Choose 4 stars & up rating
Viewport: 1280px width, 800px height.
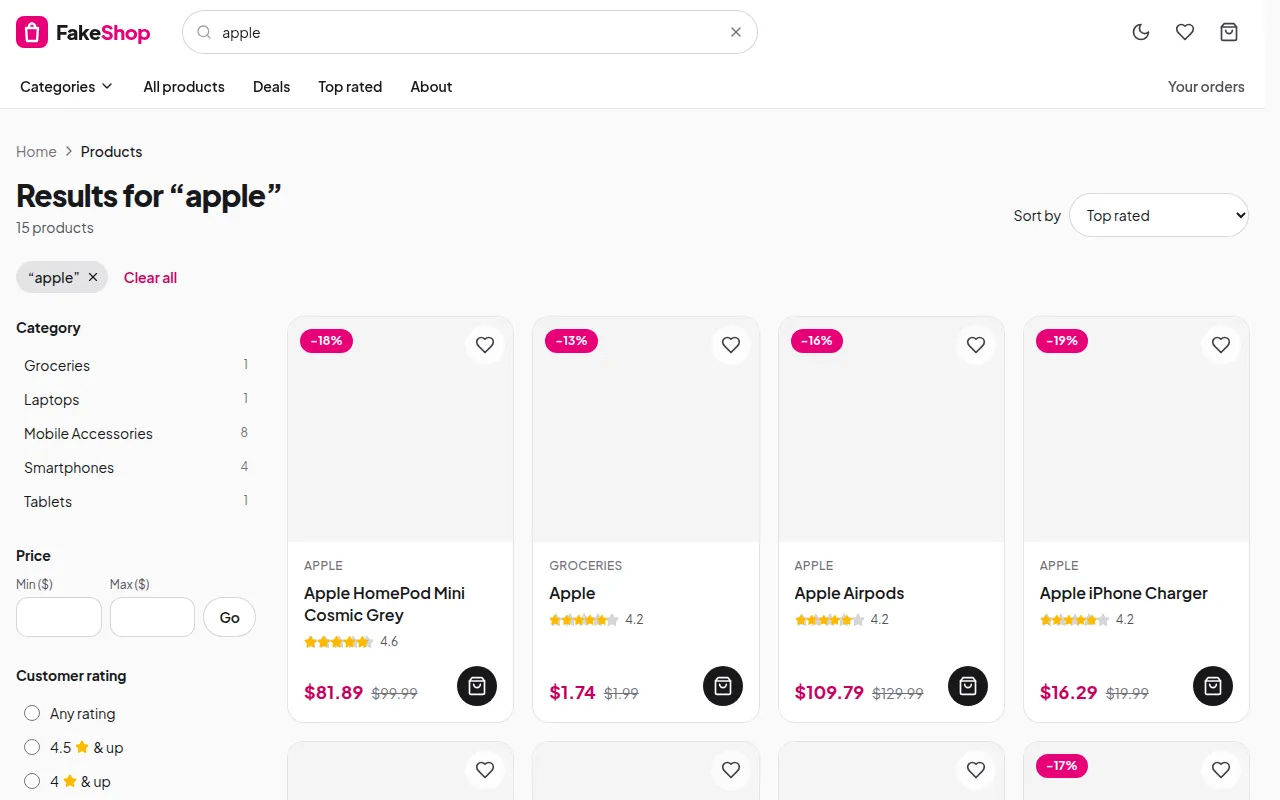(x=32, y=781)
